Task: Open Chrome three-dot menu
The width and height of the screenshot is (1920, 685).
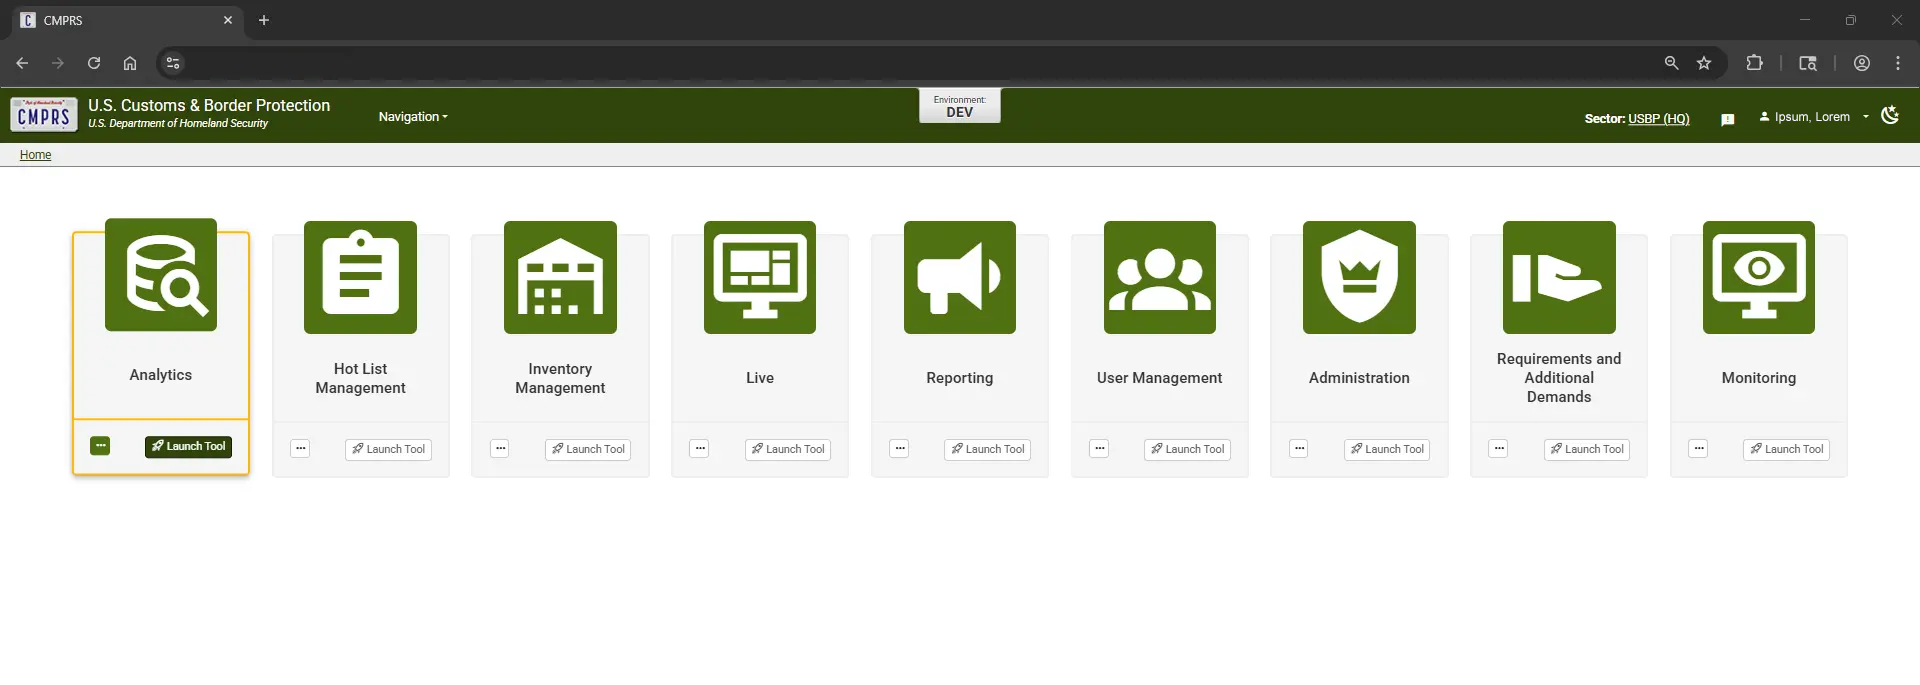Action: (1898, 63)
